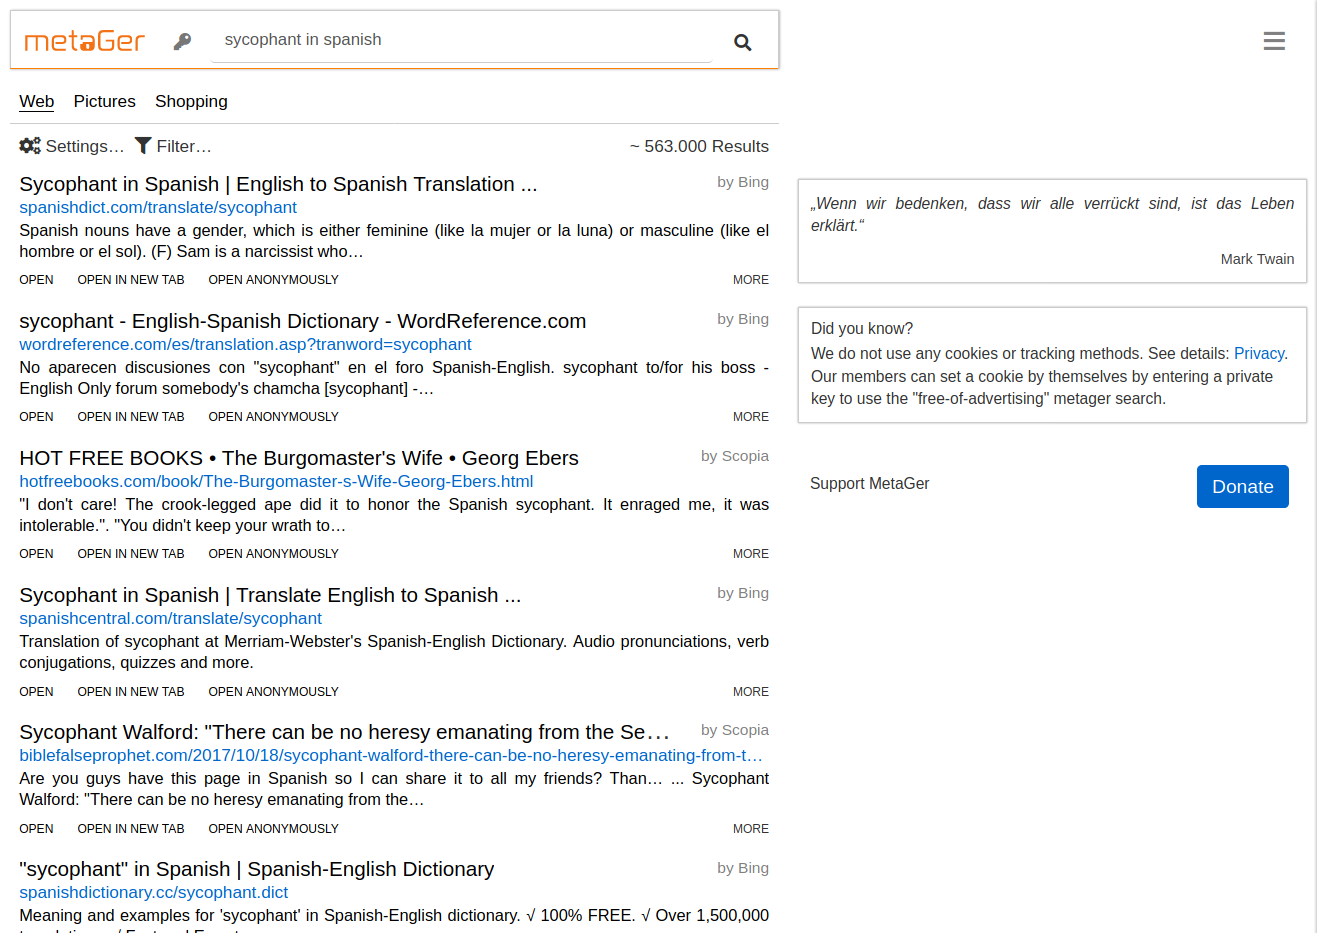
Task: Switch to the Web tab
Action: [x=37, y=101]
